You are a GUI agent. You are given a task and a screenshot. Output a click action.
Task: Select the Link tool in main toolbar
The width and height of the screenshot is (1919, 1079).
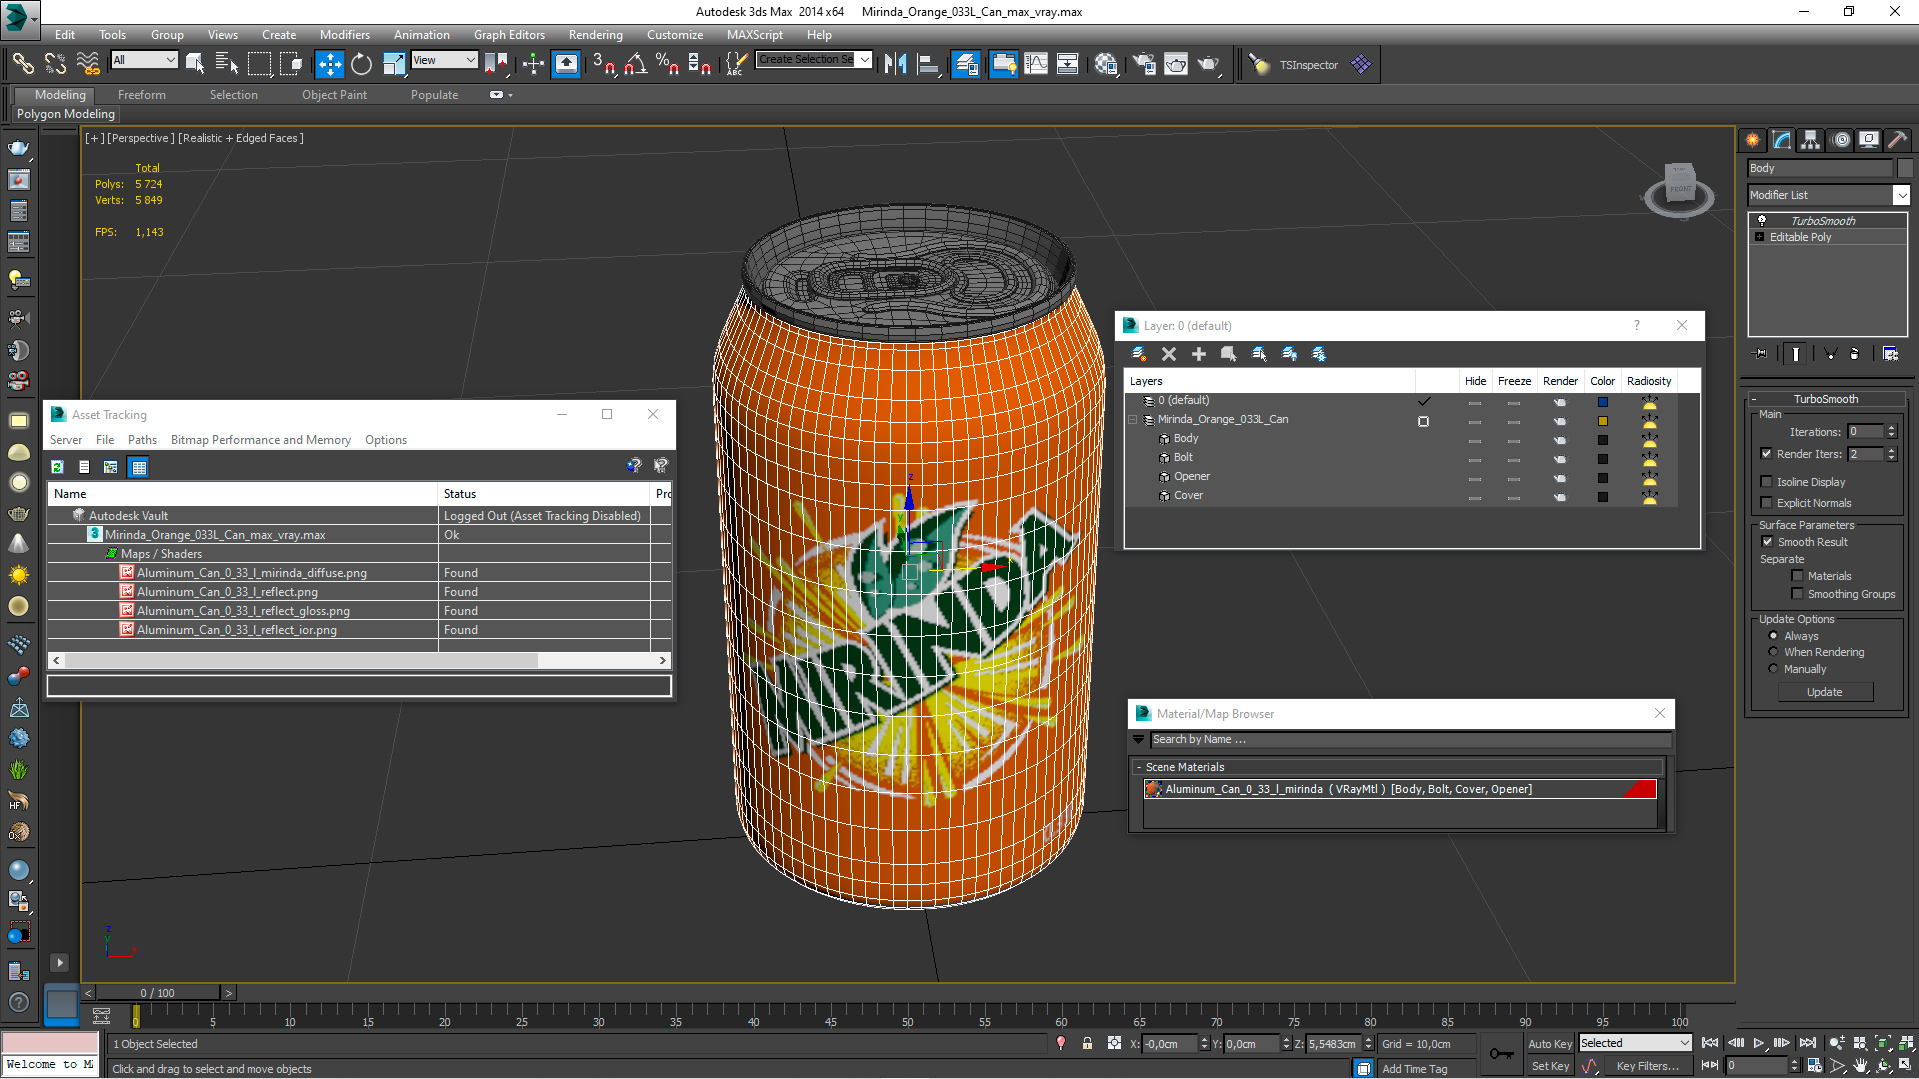(x=22, y=64)
